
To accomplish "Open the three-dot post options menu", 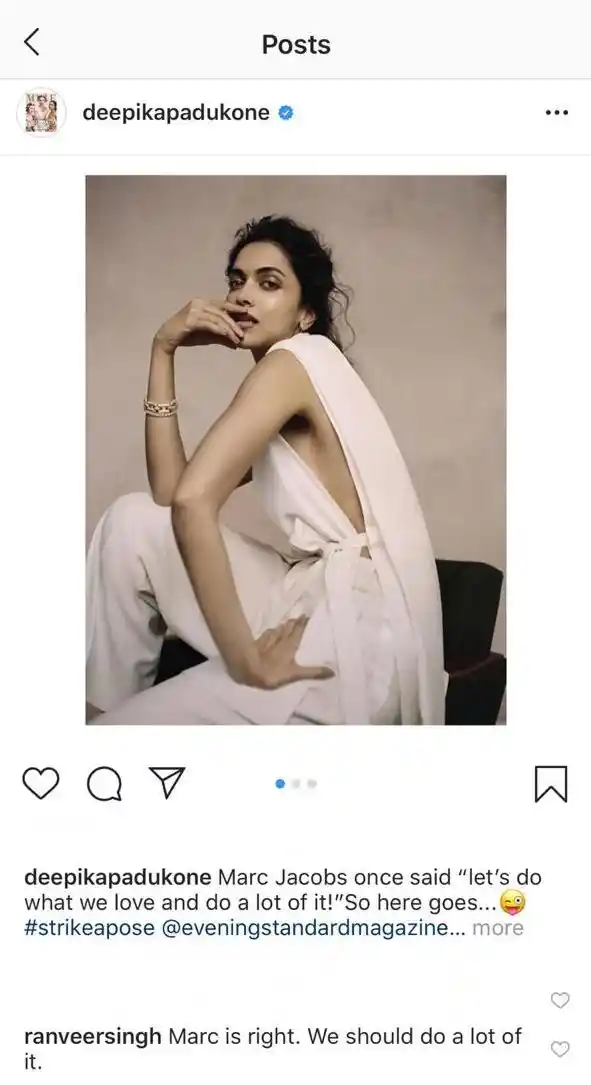I will click(x=556, y=113).
